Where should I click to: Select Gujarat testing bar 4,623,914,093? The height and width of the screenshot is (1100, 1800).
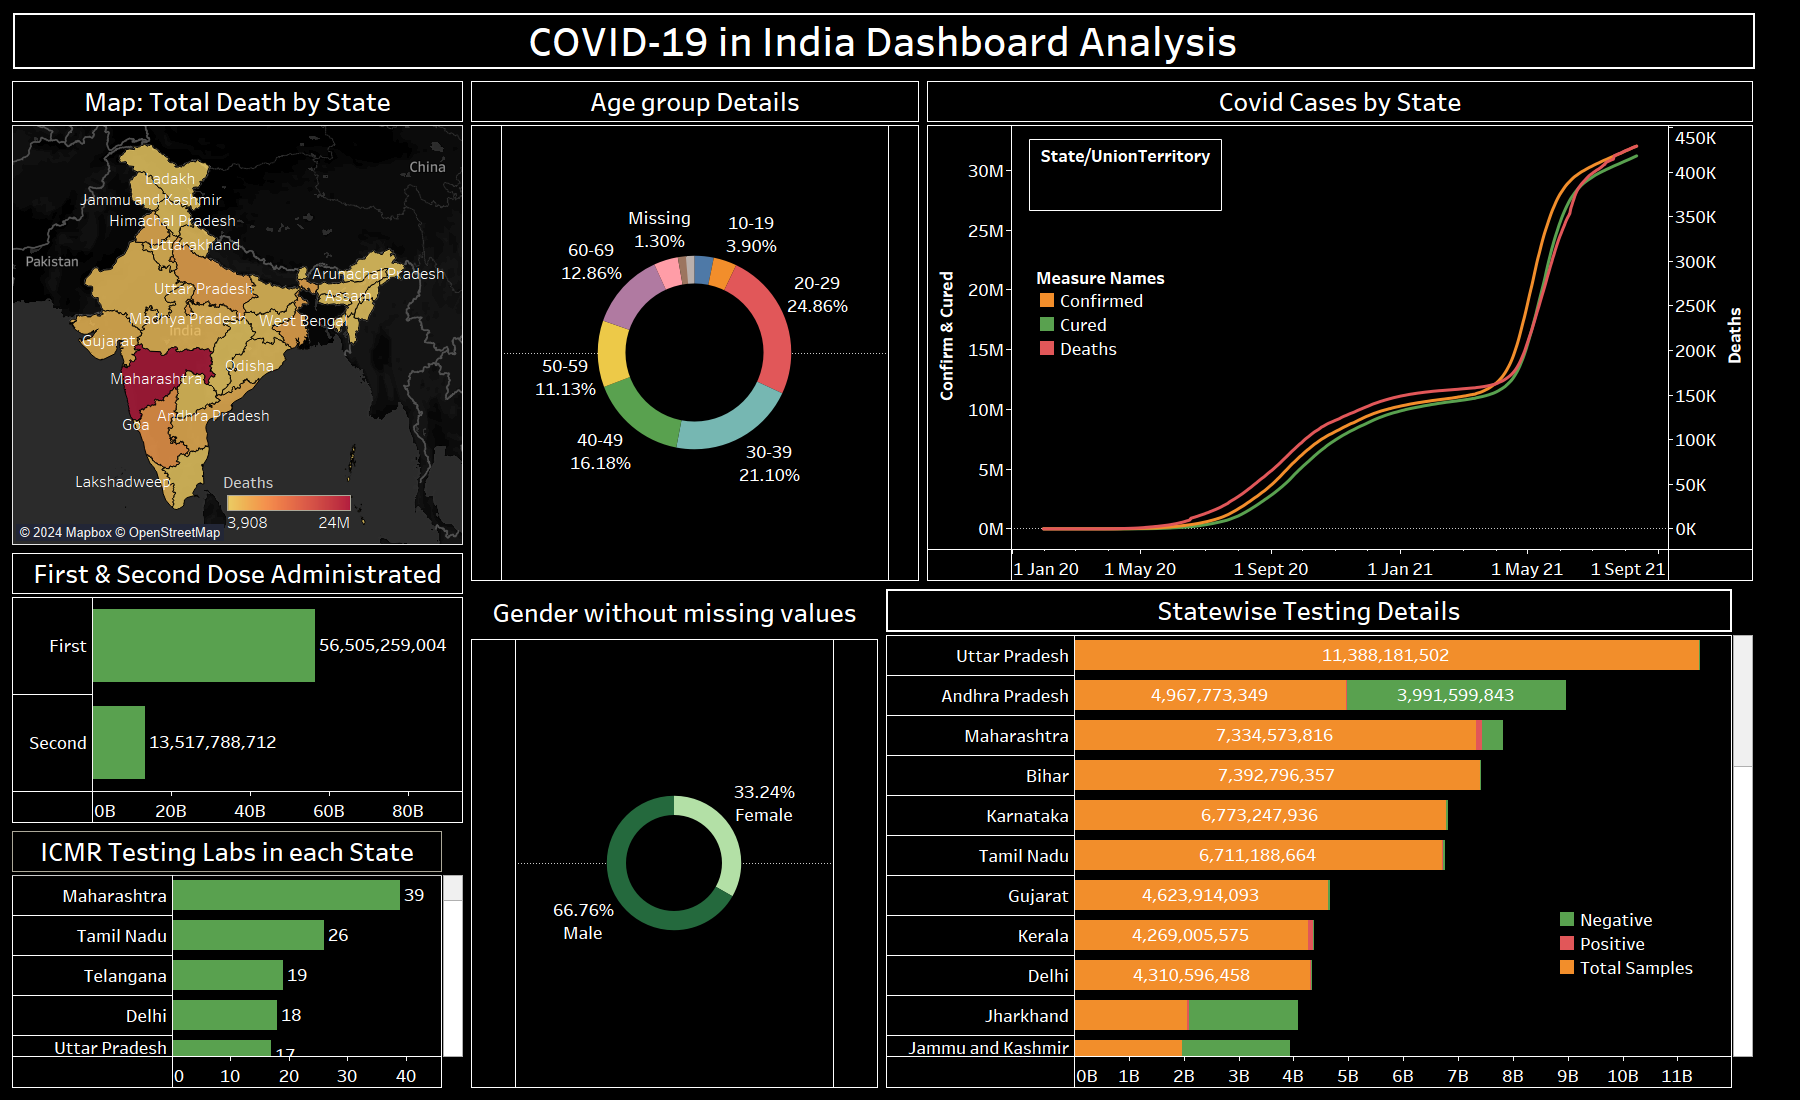1201,895
